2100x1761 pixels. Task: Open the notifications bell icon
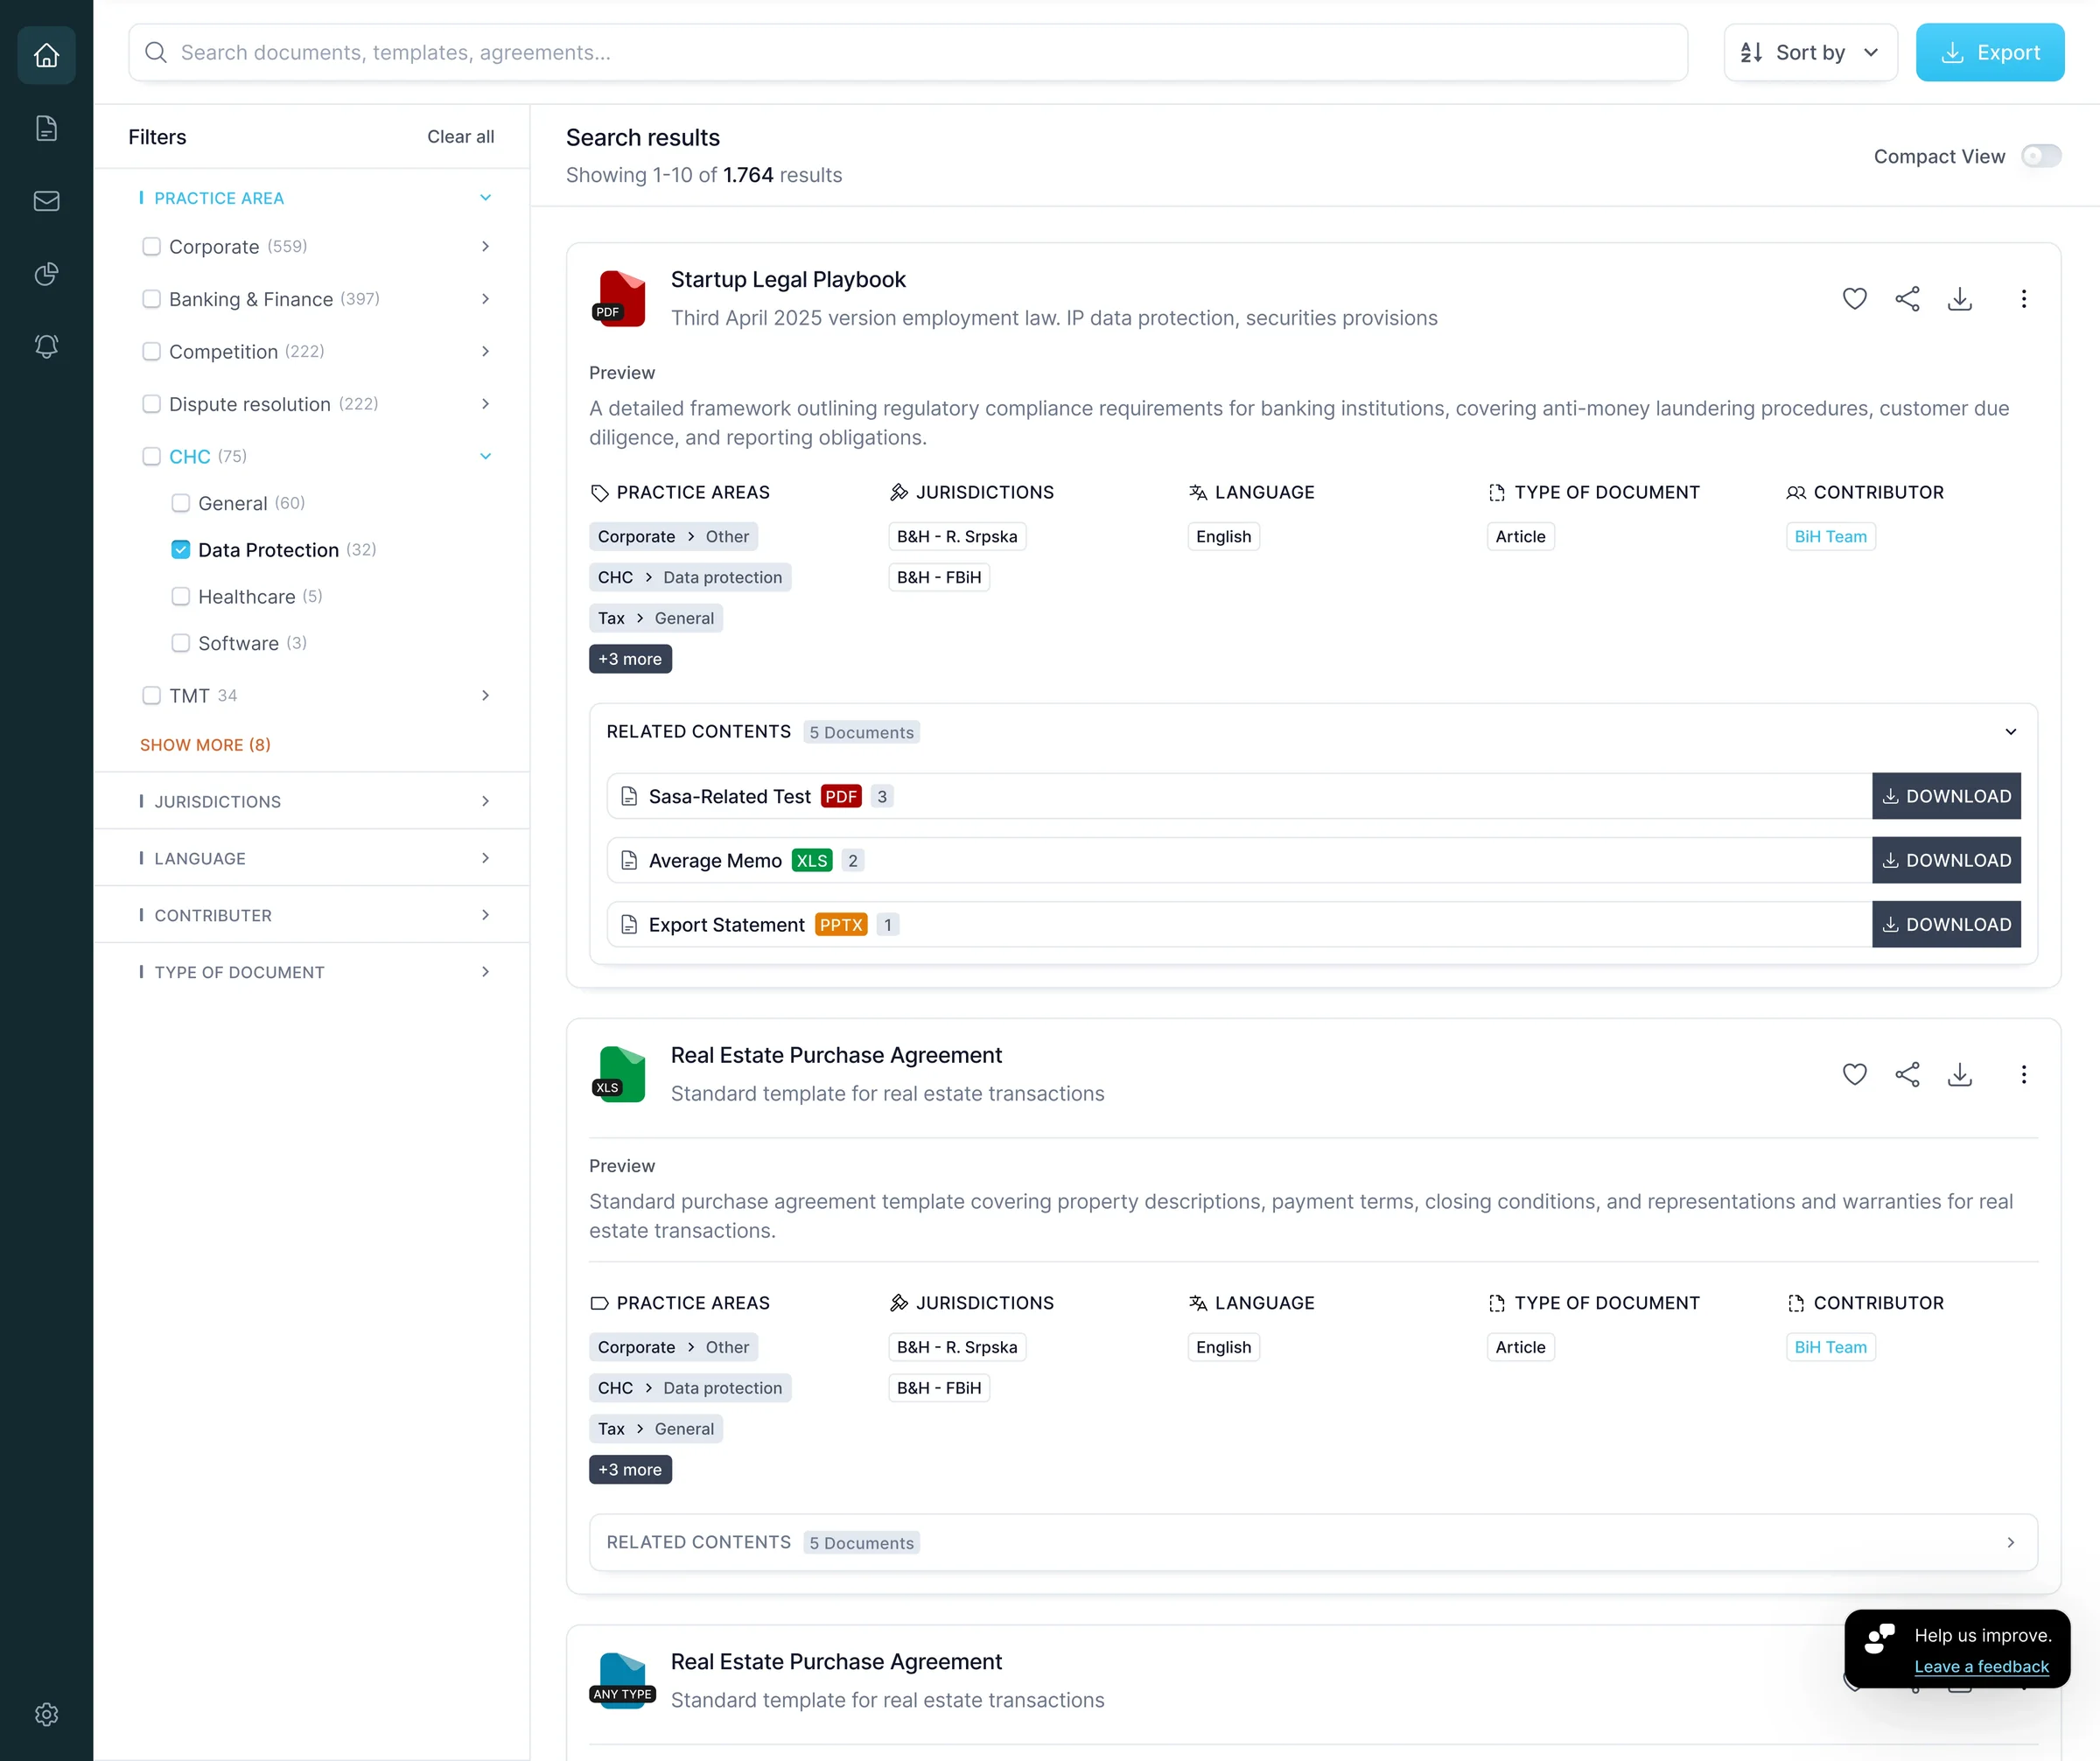pos(46,346)
